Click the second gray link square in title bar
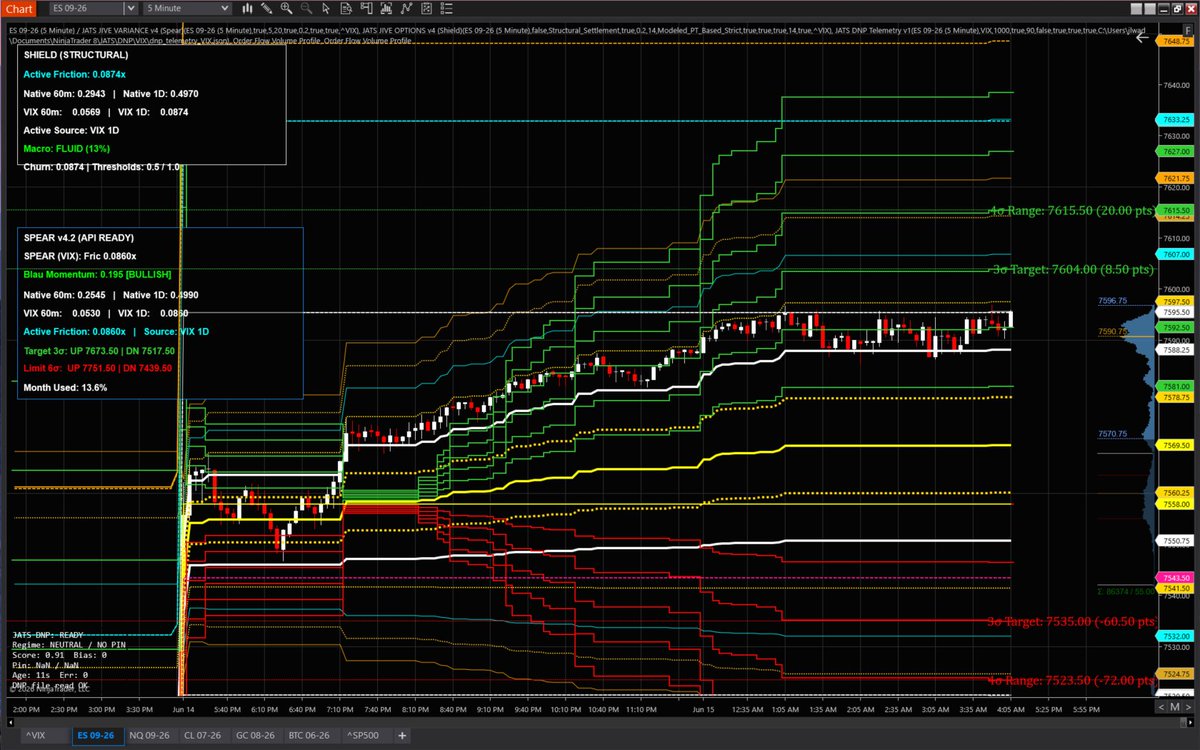 [x=1150, y=9]
